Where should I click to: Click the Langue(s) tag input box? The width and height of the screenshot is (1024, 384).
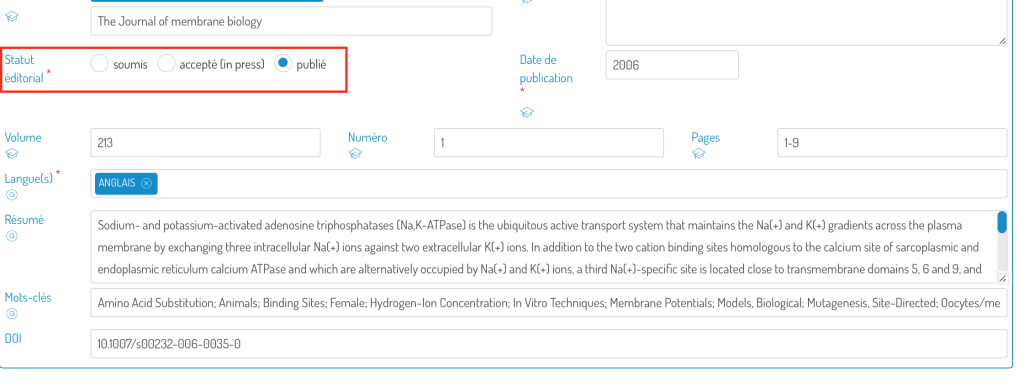549,184
